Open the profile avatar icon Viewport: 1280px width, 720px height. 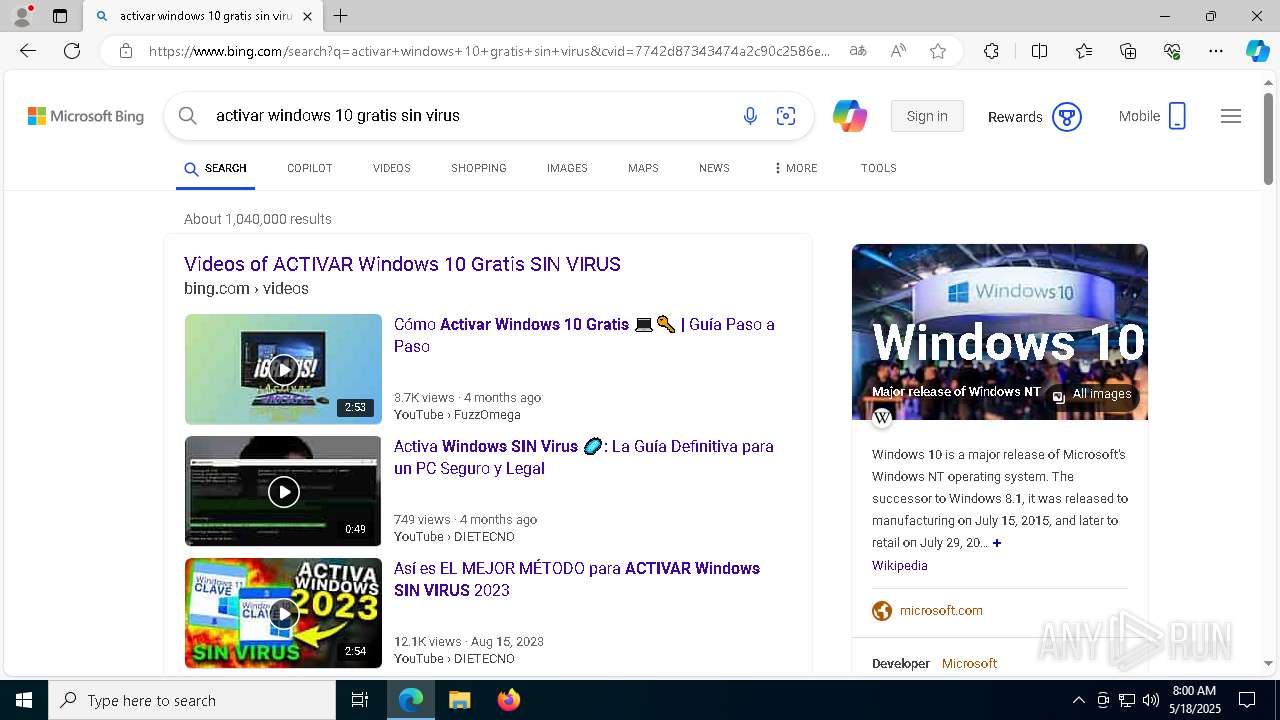click(22, 16)
